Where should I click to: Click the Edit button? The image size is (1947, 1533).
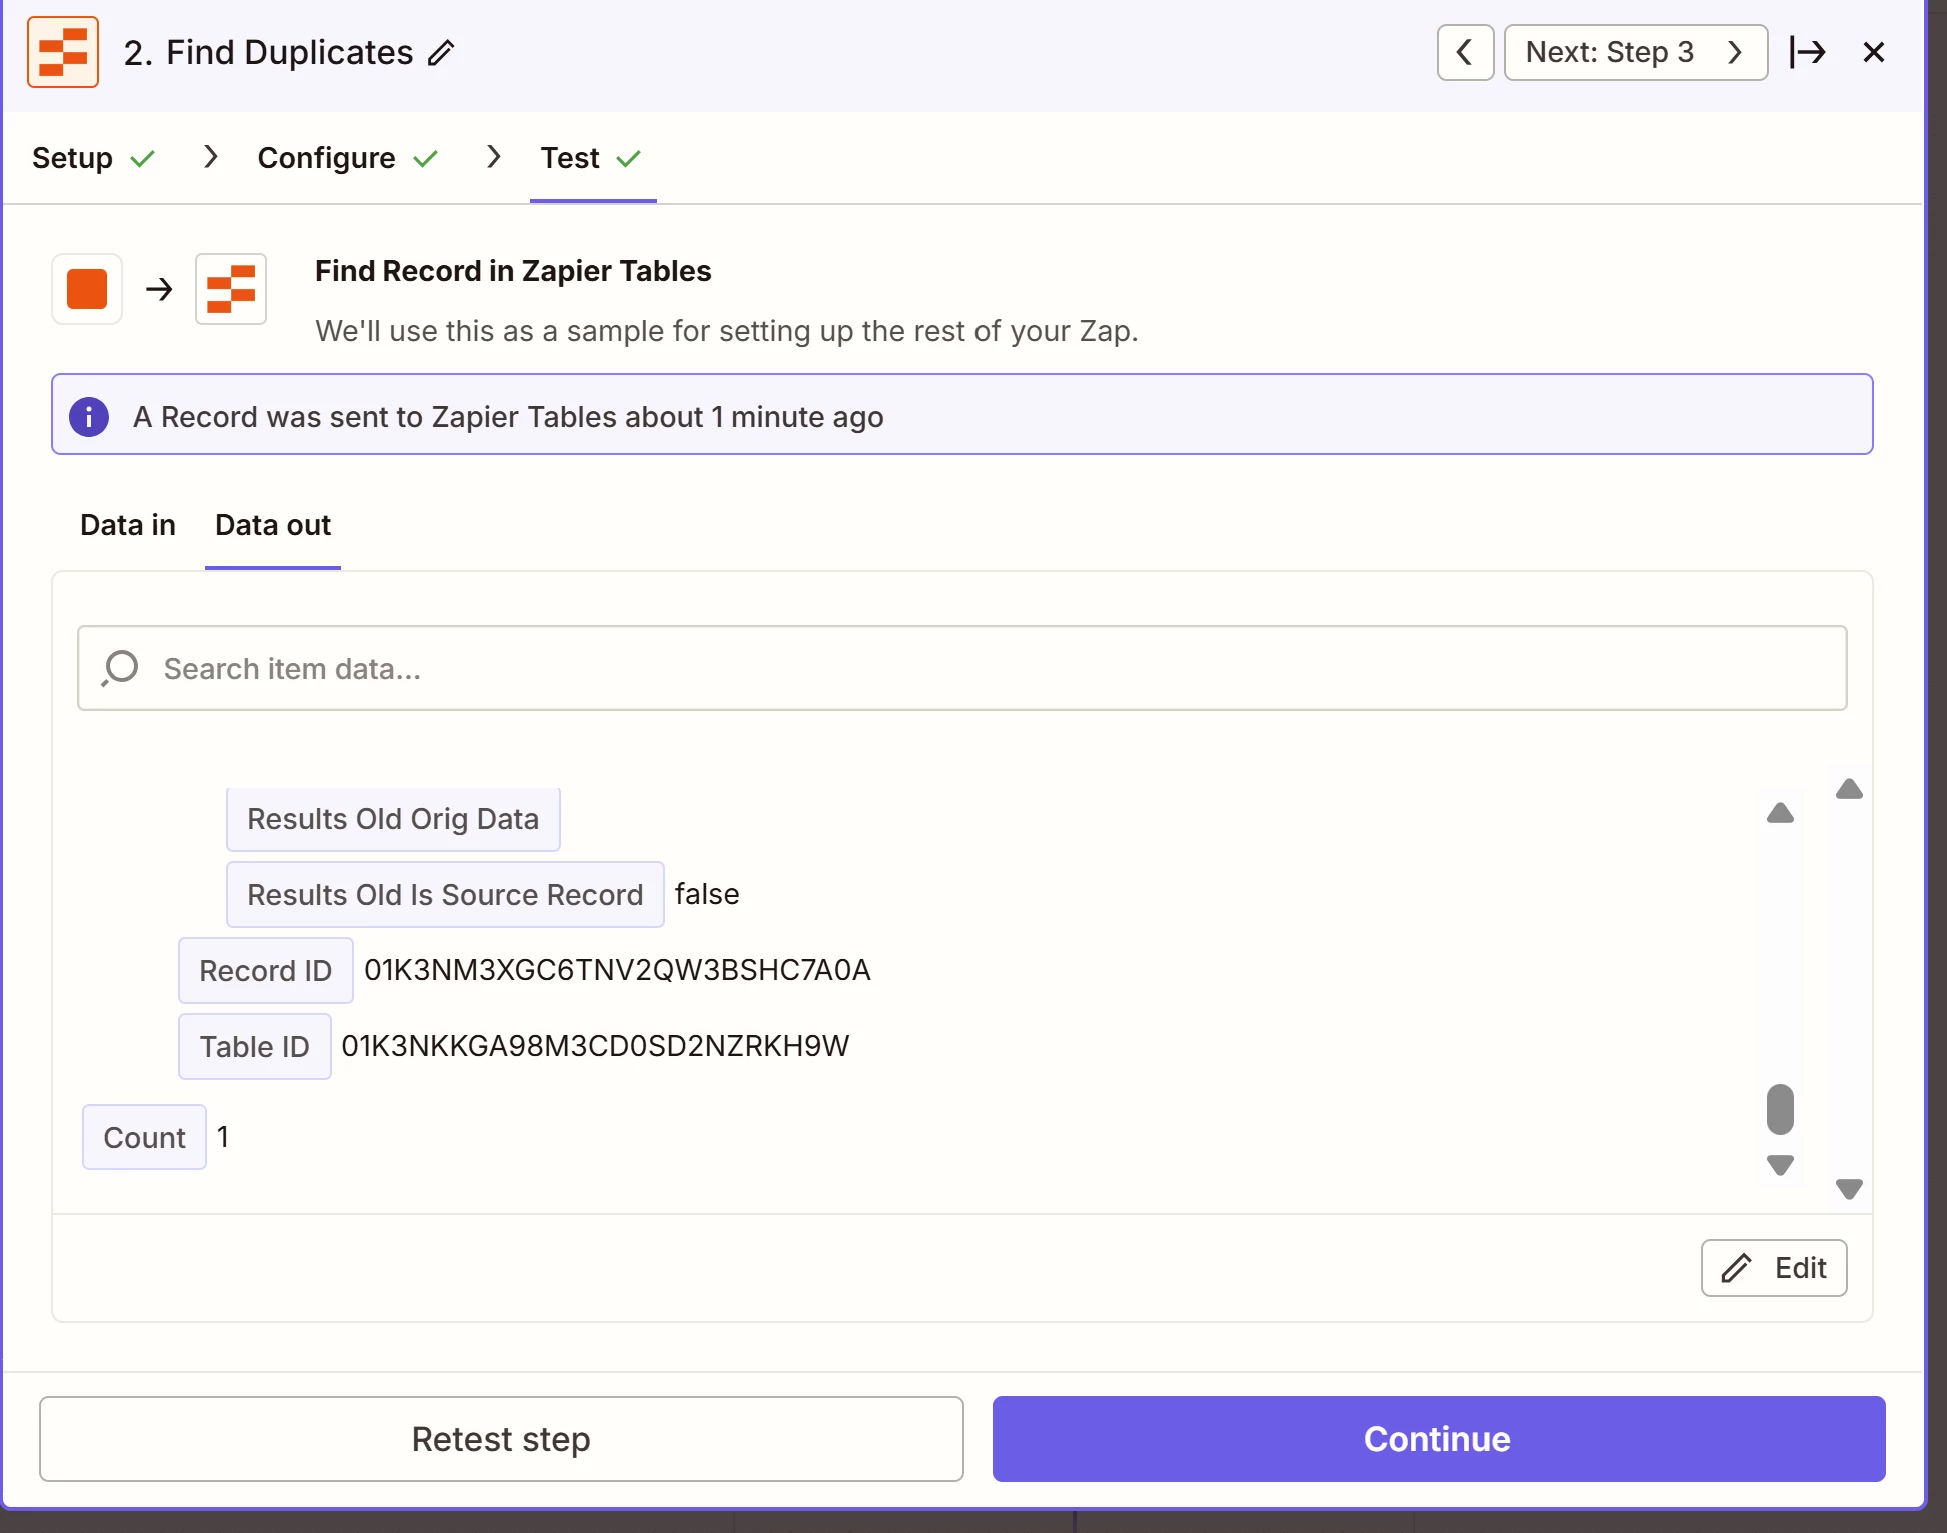(1774, 1268)
